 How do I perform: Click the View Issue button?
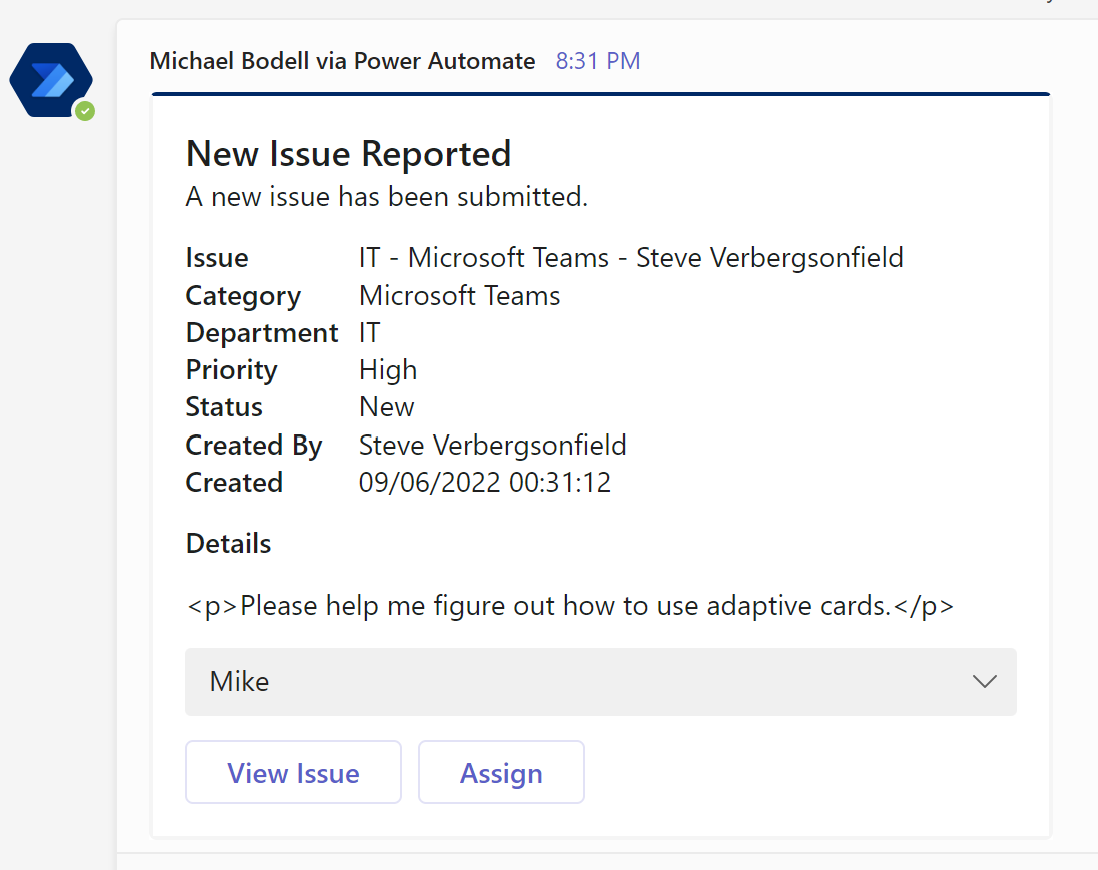tap(293, 773)
